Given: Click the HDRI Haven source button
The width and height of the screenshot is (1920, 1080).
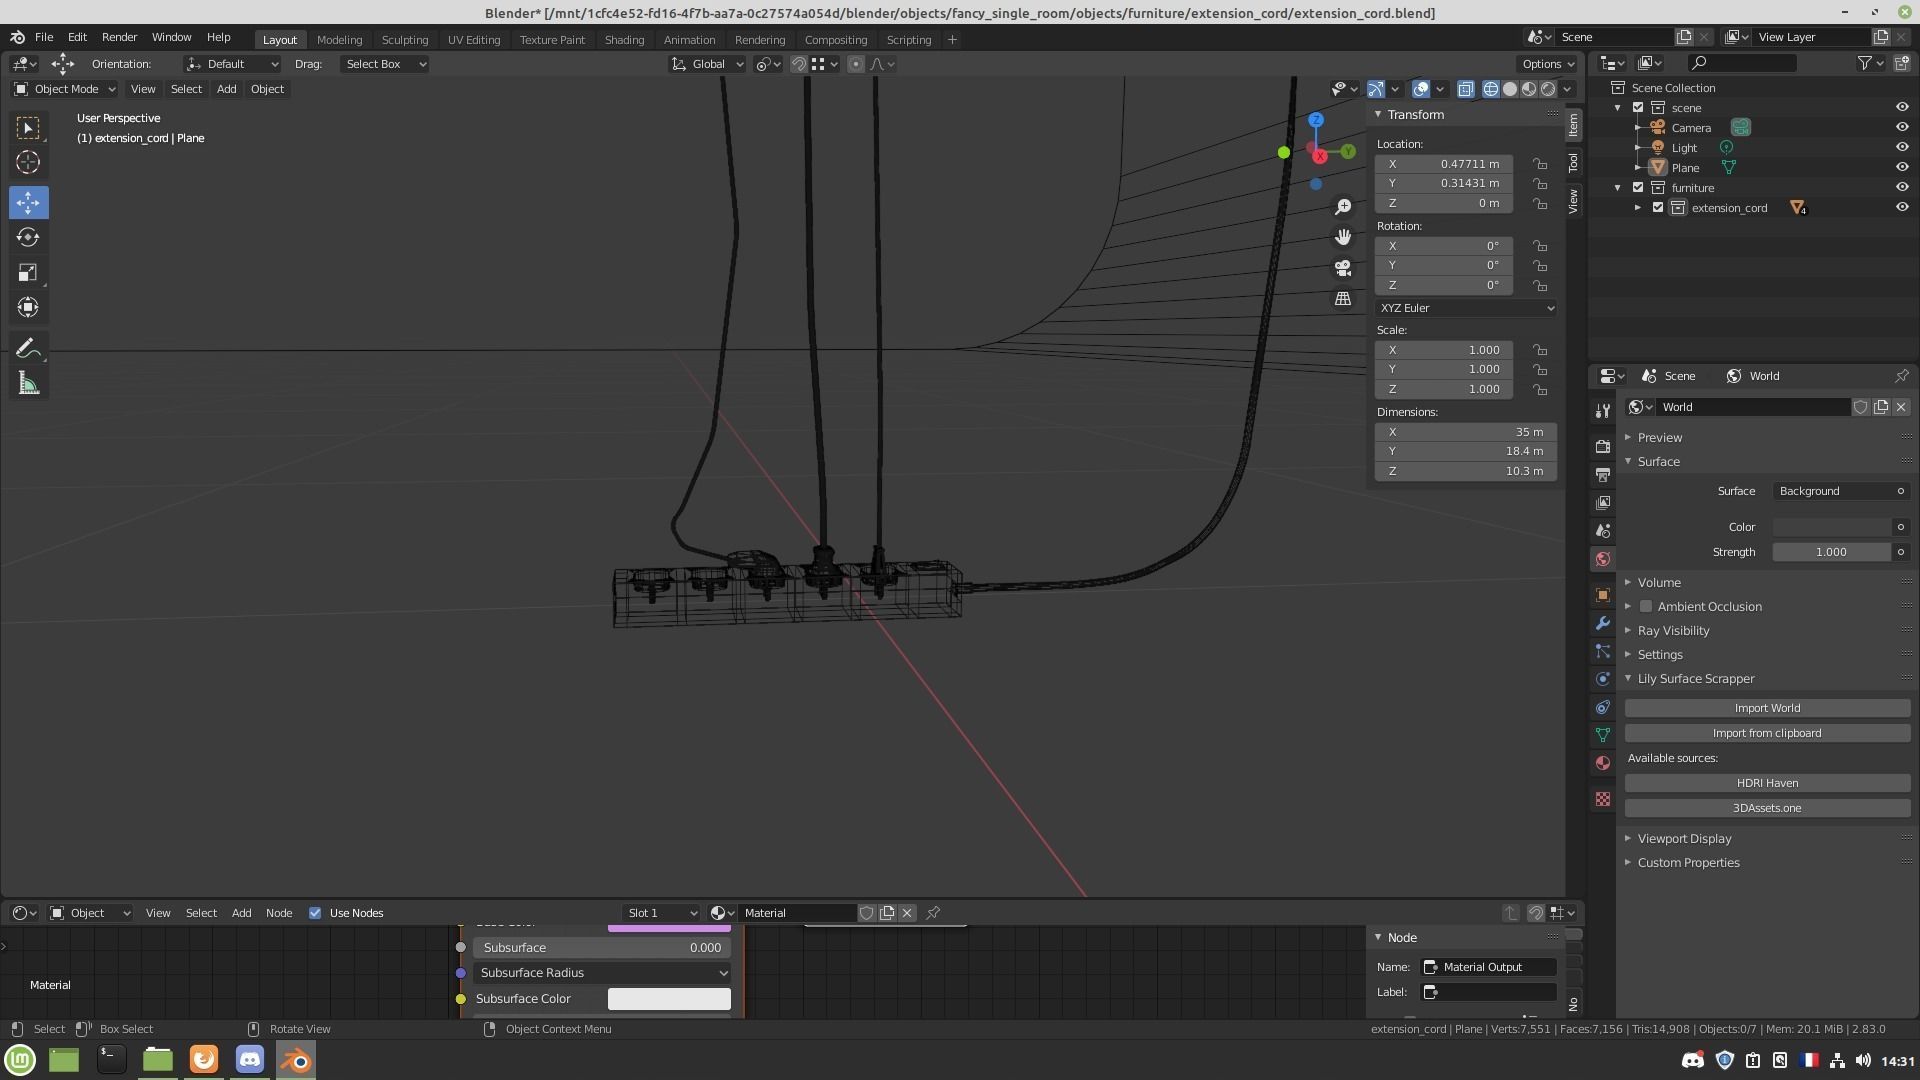Looking at the screenshot, I should click(1767, 783).
